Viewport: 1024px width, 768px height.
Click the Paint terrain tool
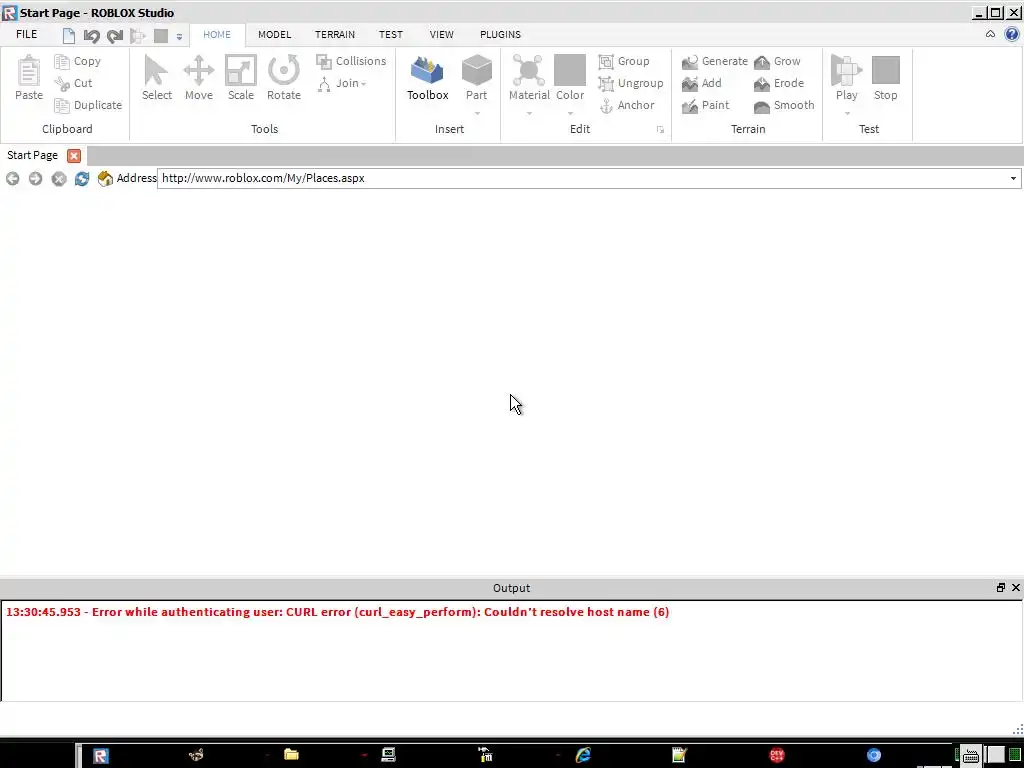click(705, 105)
